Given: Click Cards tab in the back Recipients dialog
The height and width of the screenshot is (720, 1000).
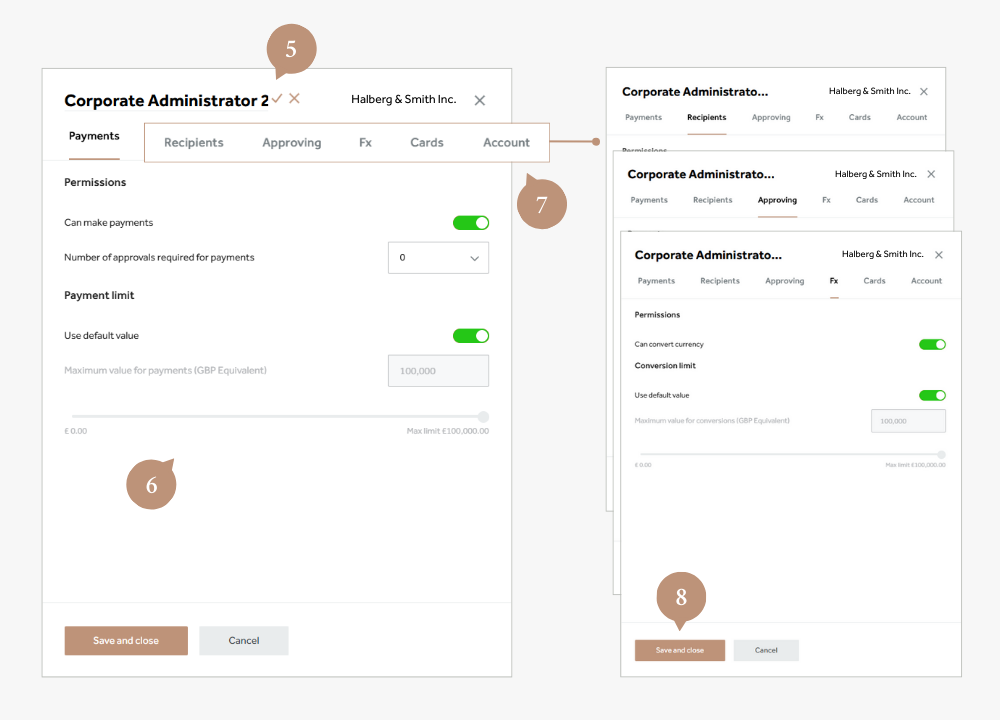Looking at the screenshot, I should point(860,117).
